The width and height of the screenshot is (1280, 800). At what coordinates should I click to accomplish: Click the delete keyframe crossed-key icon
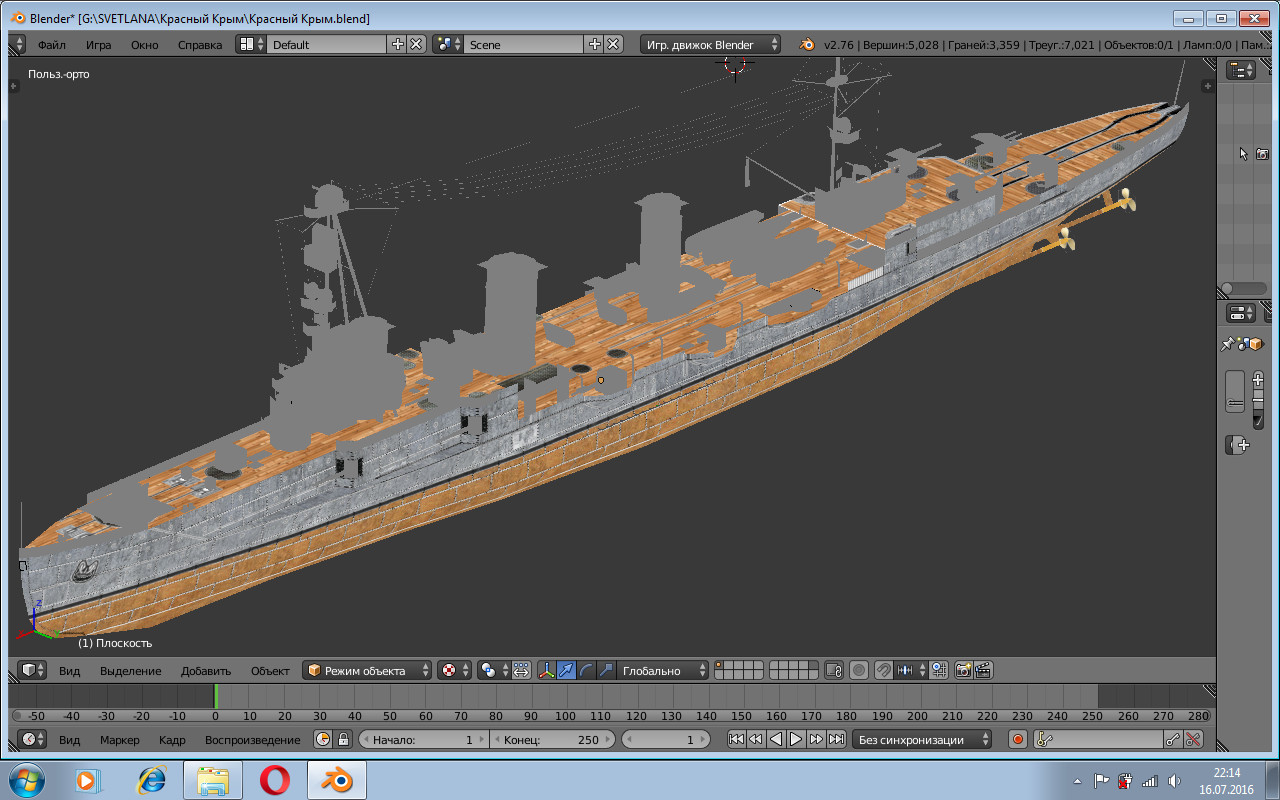1193,739
